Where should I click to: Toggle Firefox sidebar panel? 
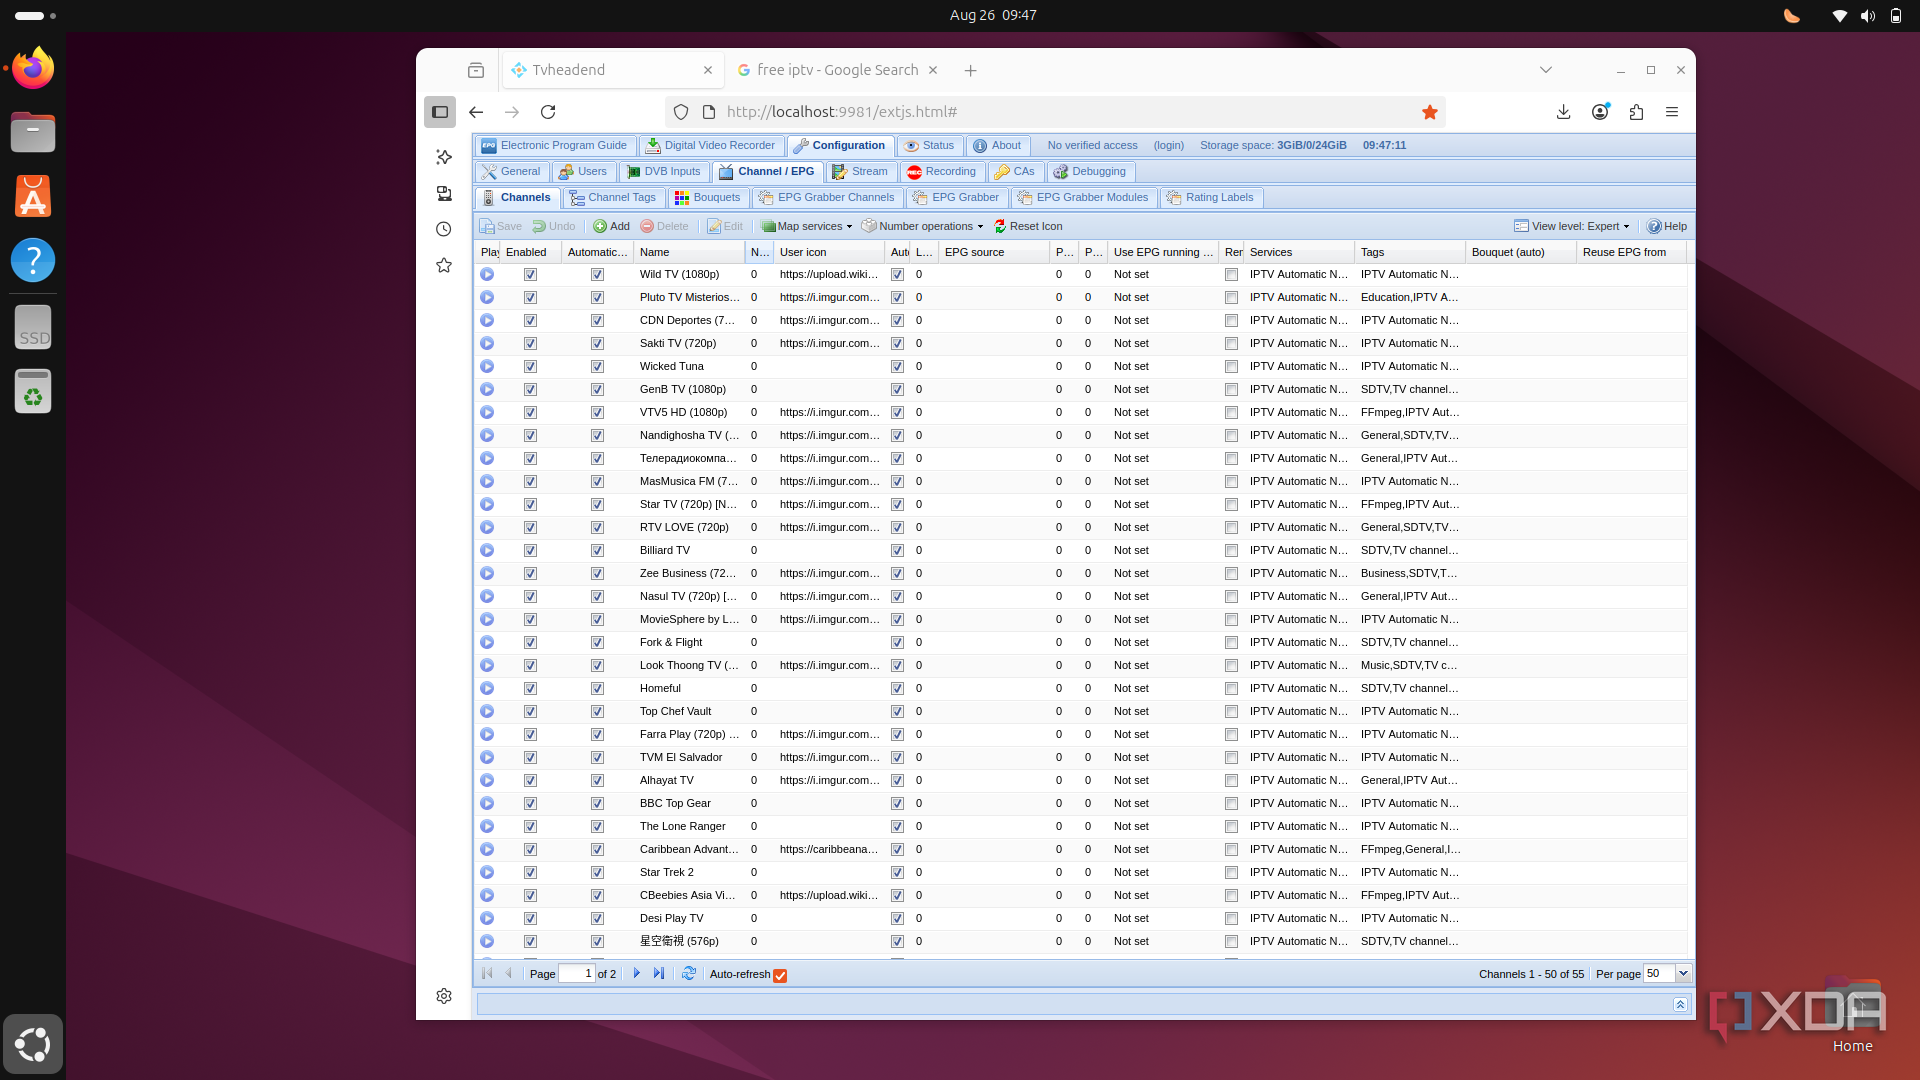[x=440, y=112]
